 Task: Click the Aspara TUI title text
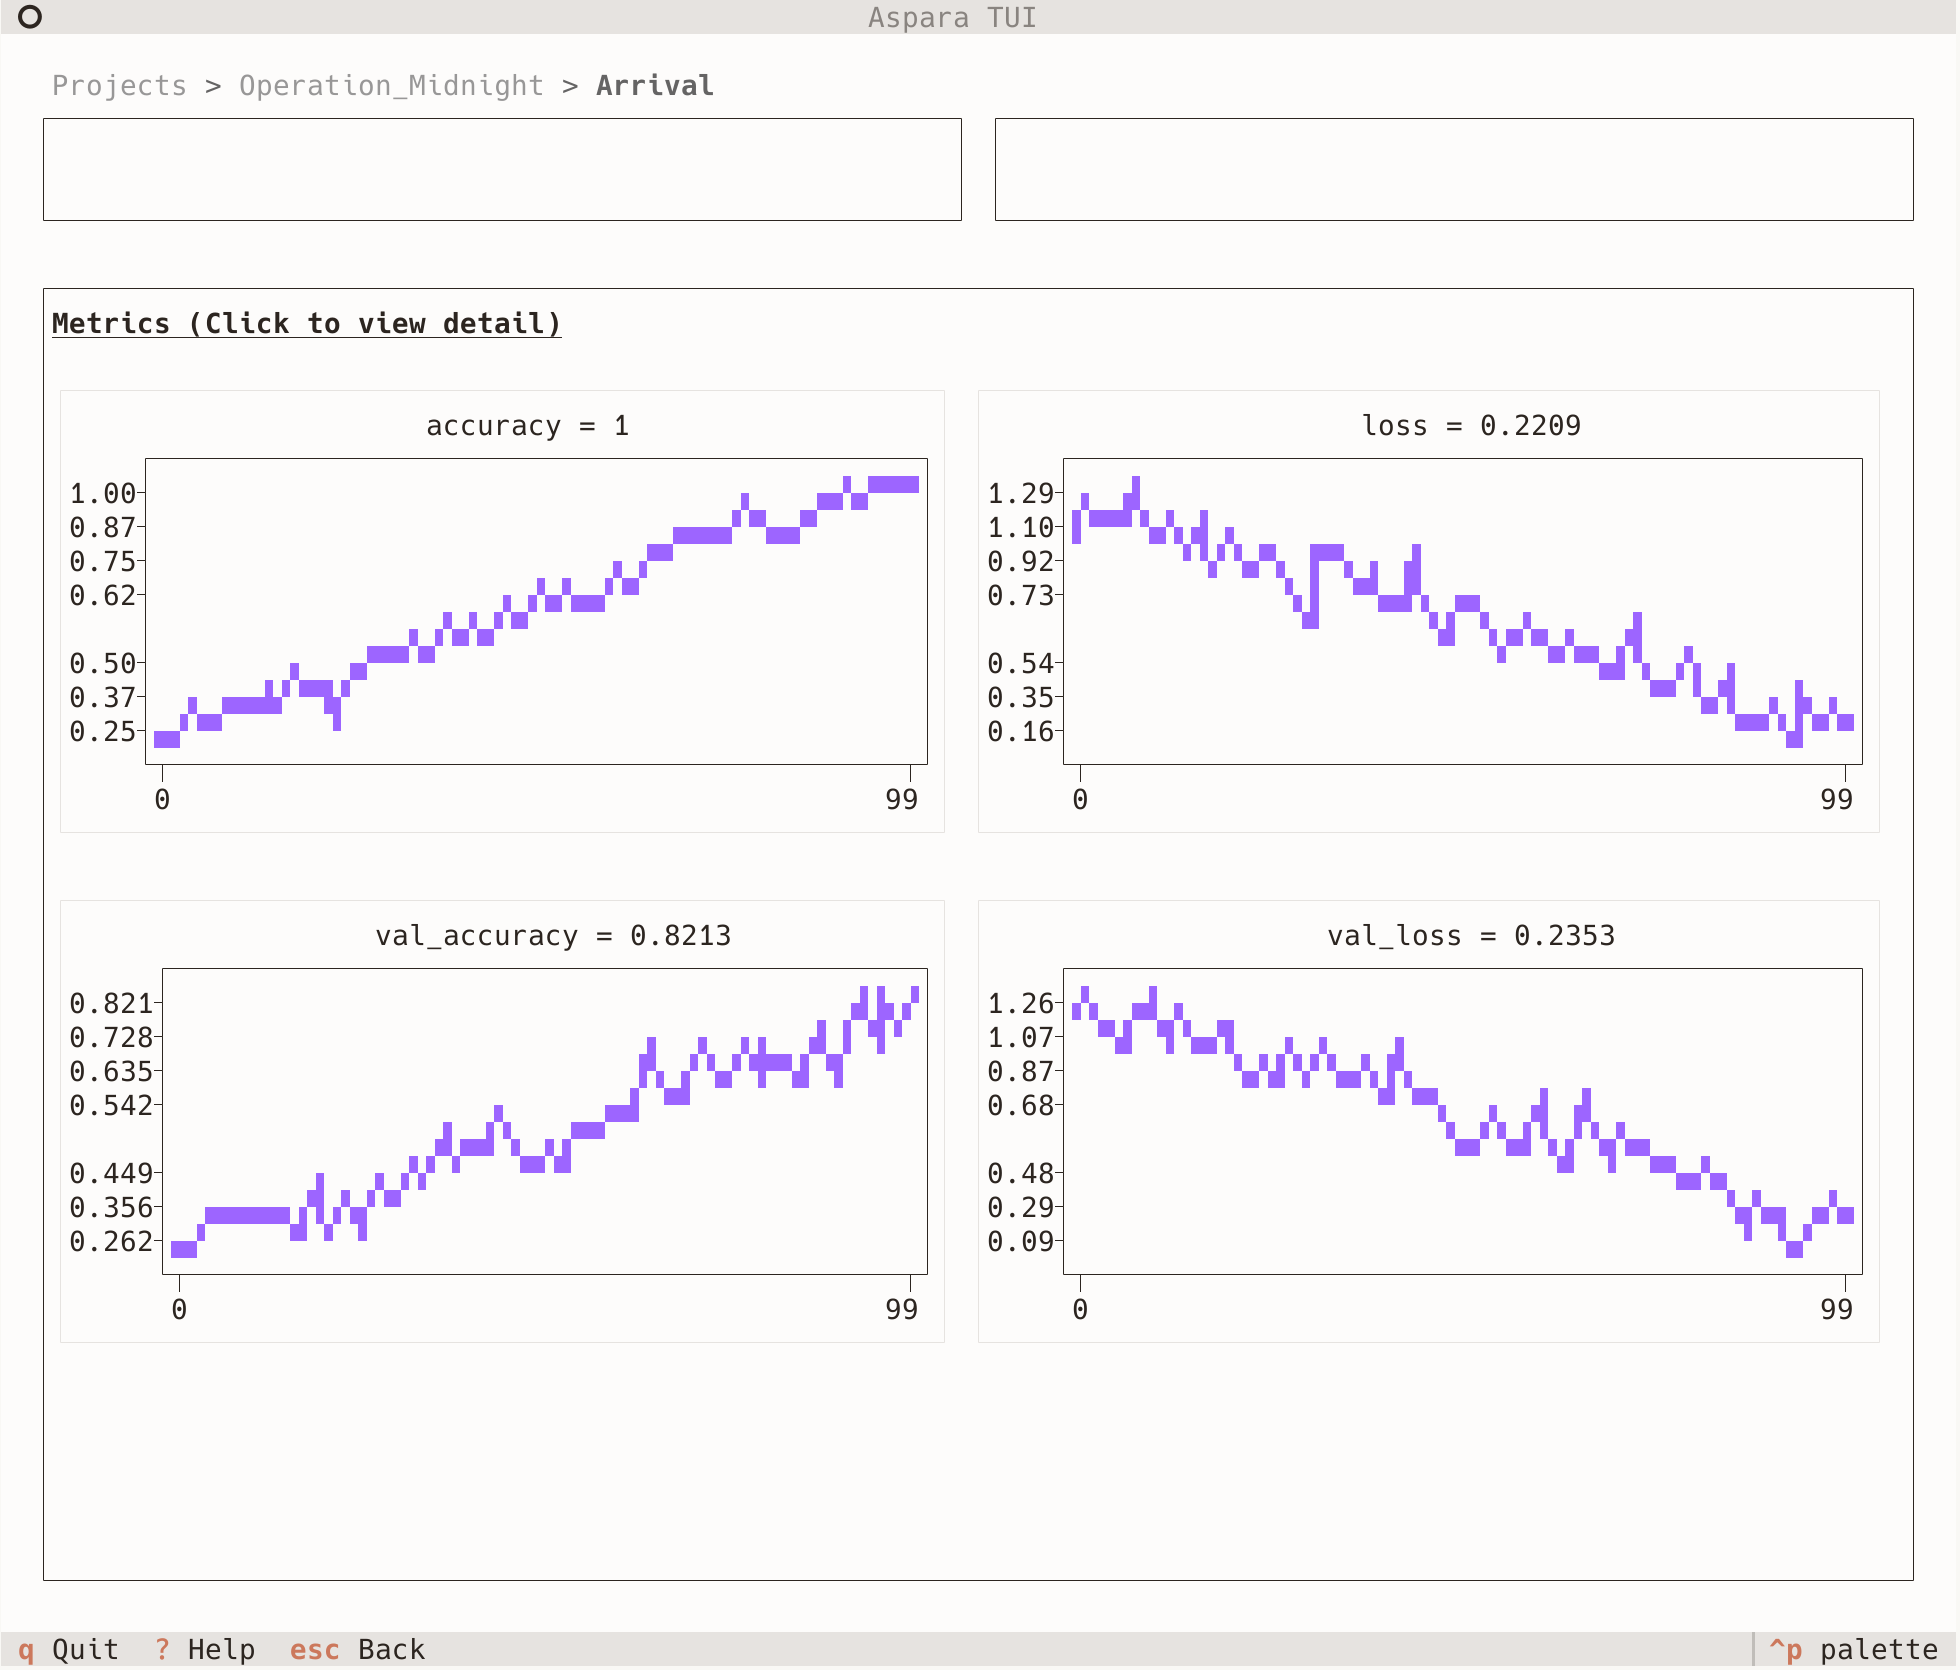[951, 17]
